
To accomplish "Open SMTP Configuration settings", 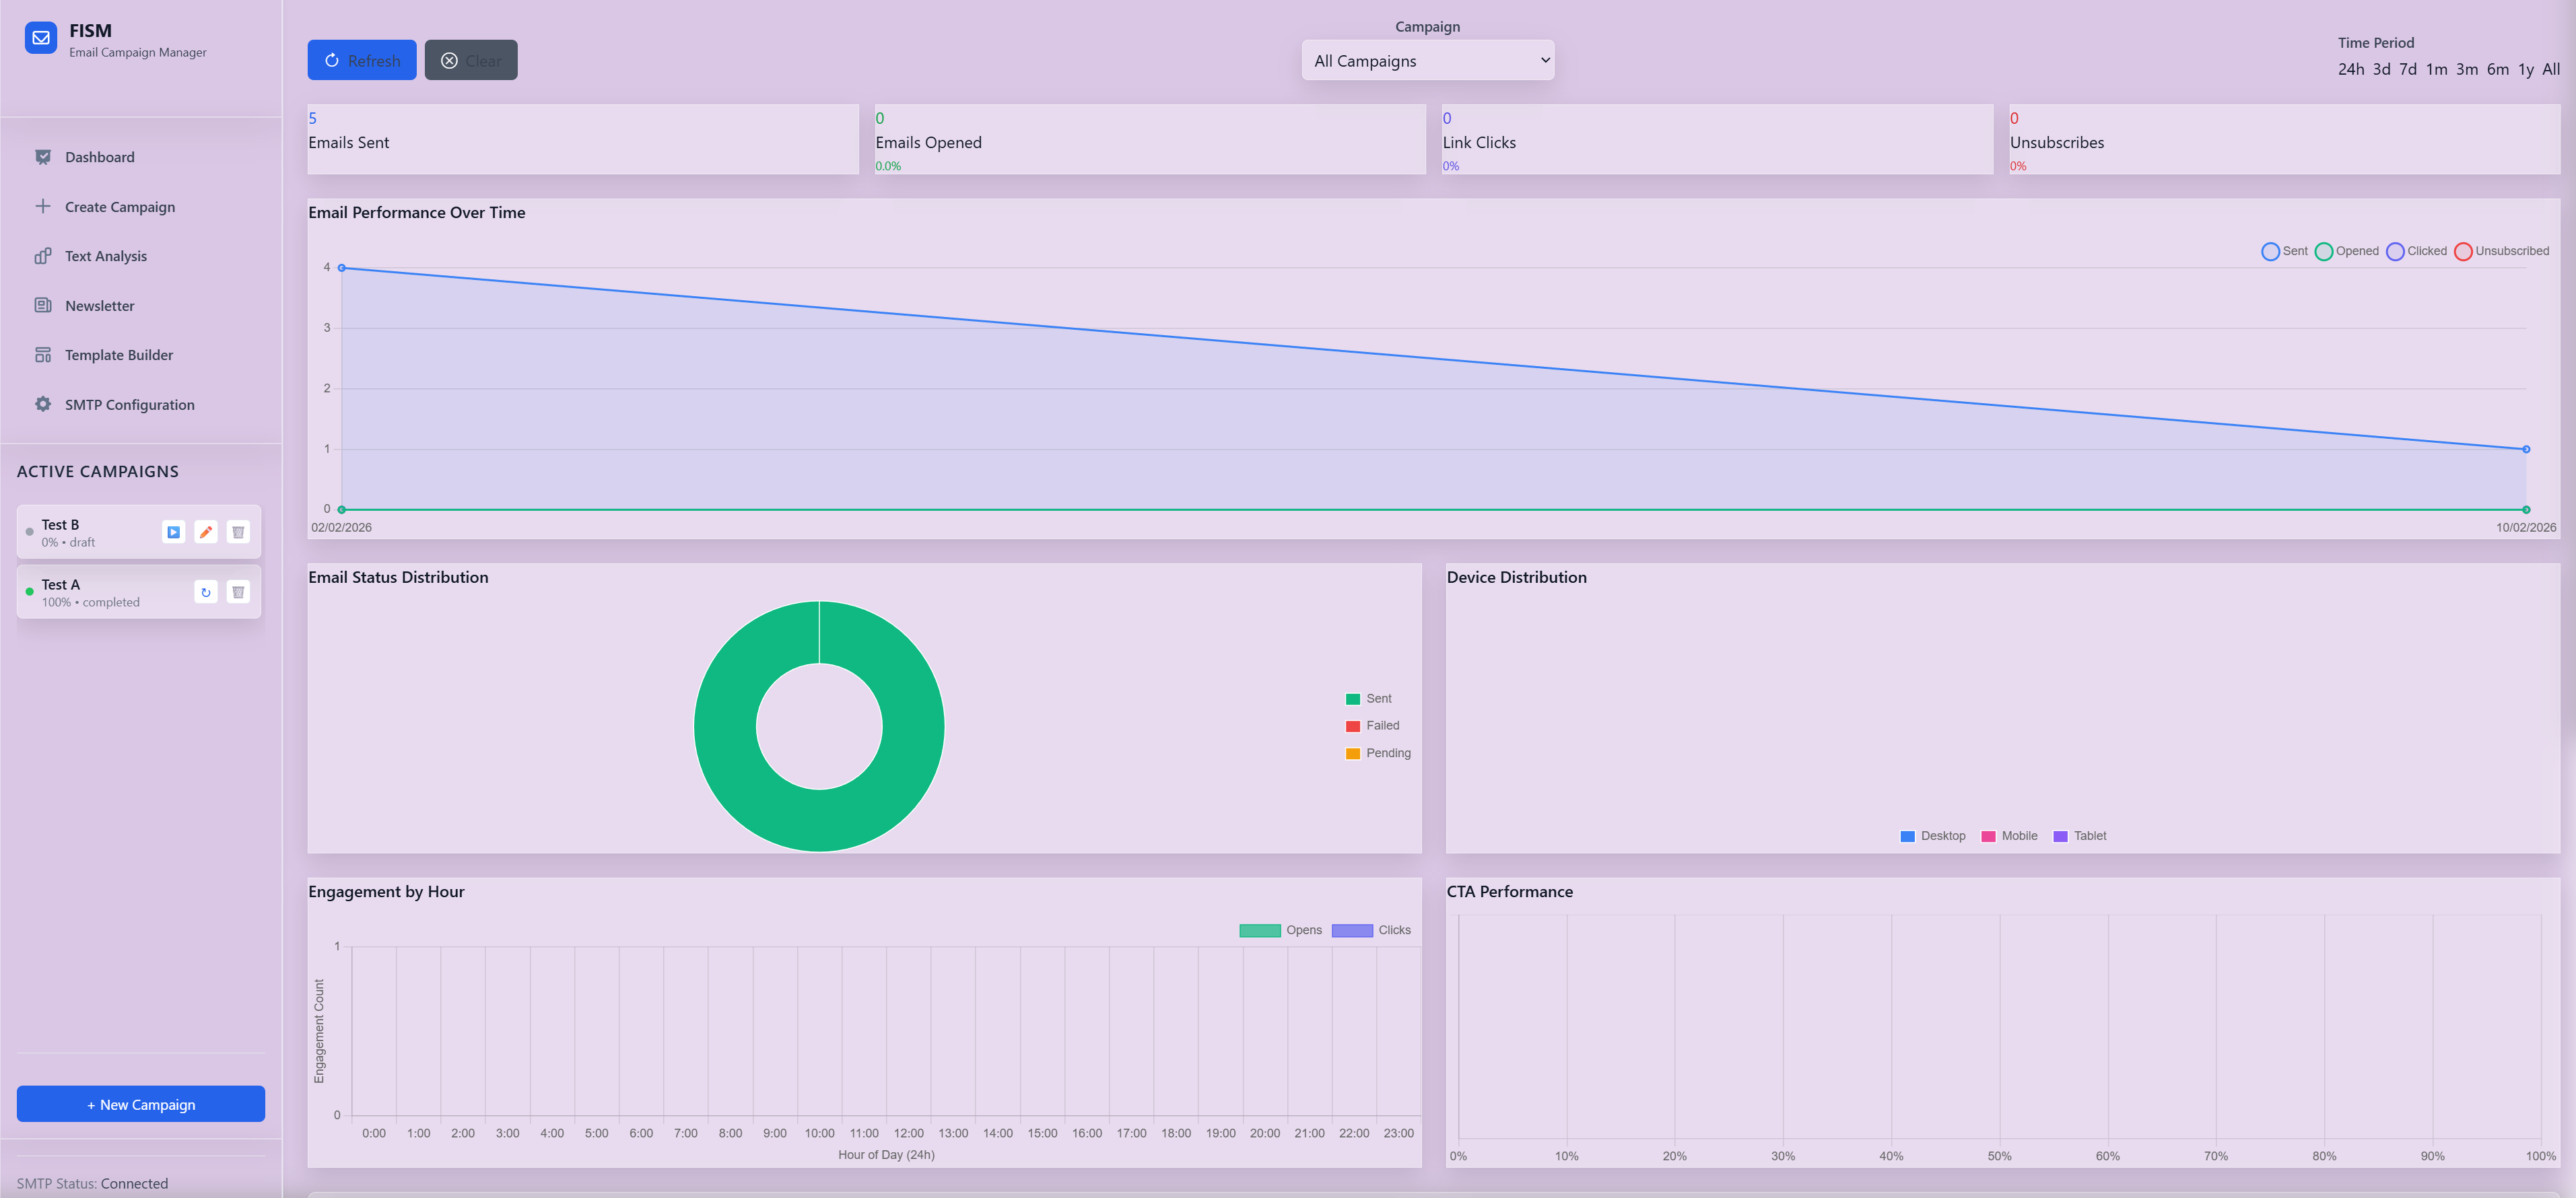I will tap(129, 404).
